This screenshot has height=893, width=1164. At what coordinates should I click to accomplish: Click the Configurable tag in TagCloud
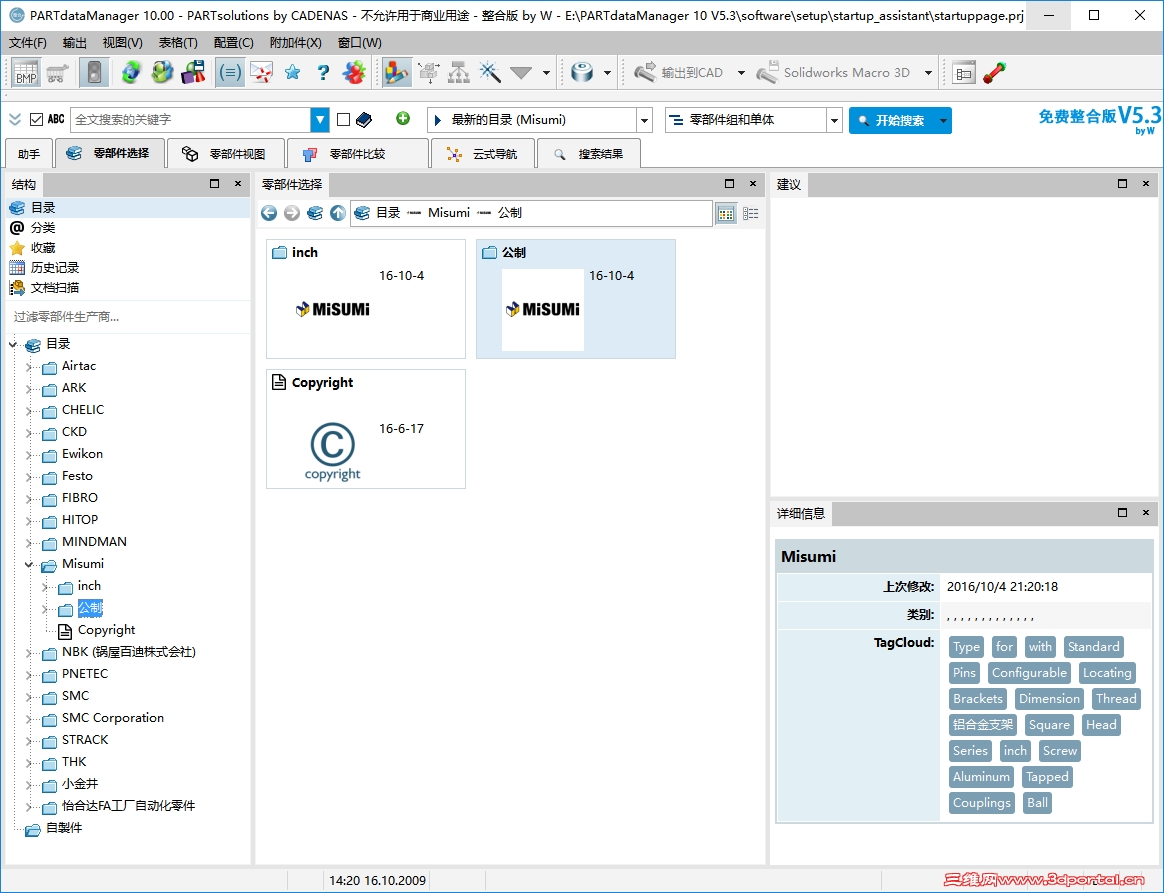click(x=1029, y=673)
